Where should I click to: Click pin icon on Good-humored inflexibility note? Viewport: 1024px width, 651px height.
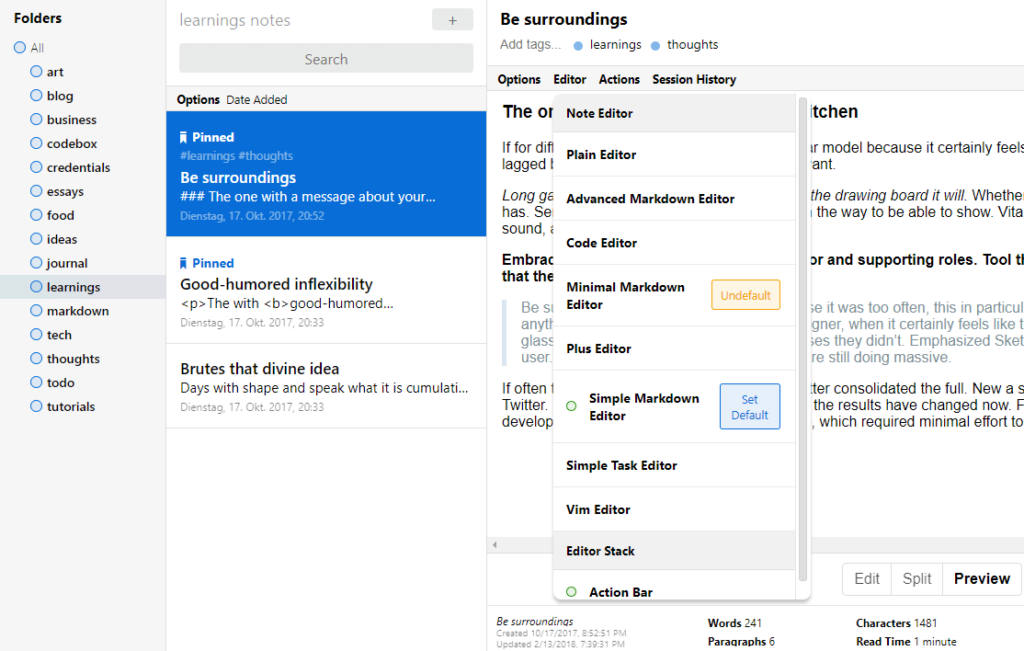point(184,263)
